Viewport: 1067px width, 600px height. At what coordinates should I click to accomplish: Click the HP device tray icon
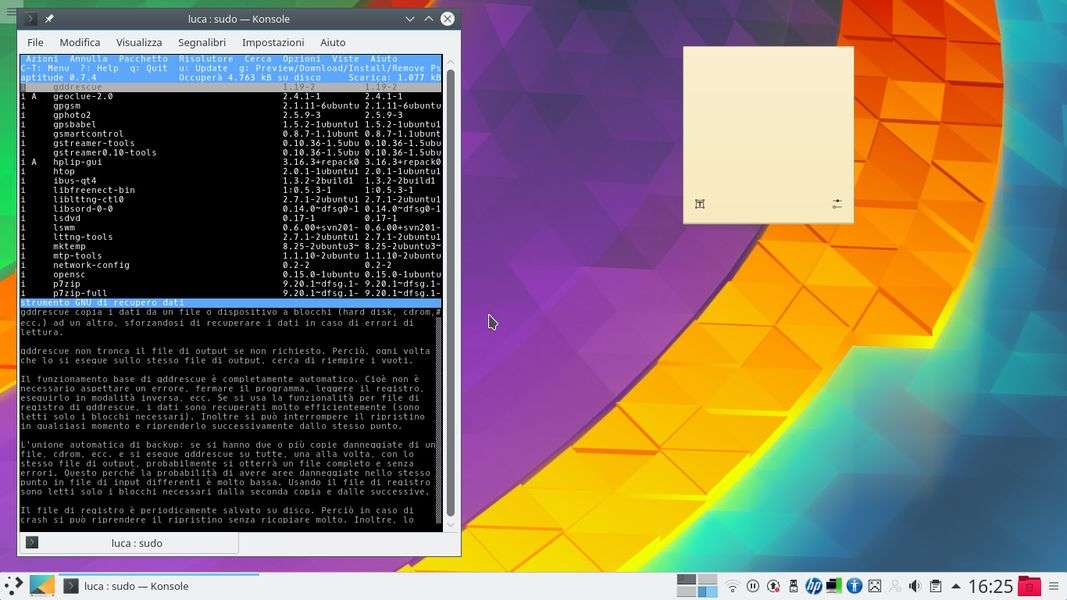coord(813,586)
